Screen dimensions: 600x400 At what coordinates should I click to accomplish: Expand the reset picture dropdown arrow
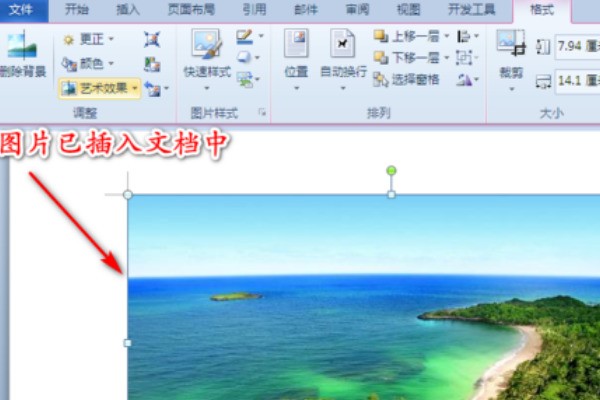166,89
